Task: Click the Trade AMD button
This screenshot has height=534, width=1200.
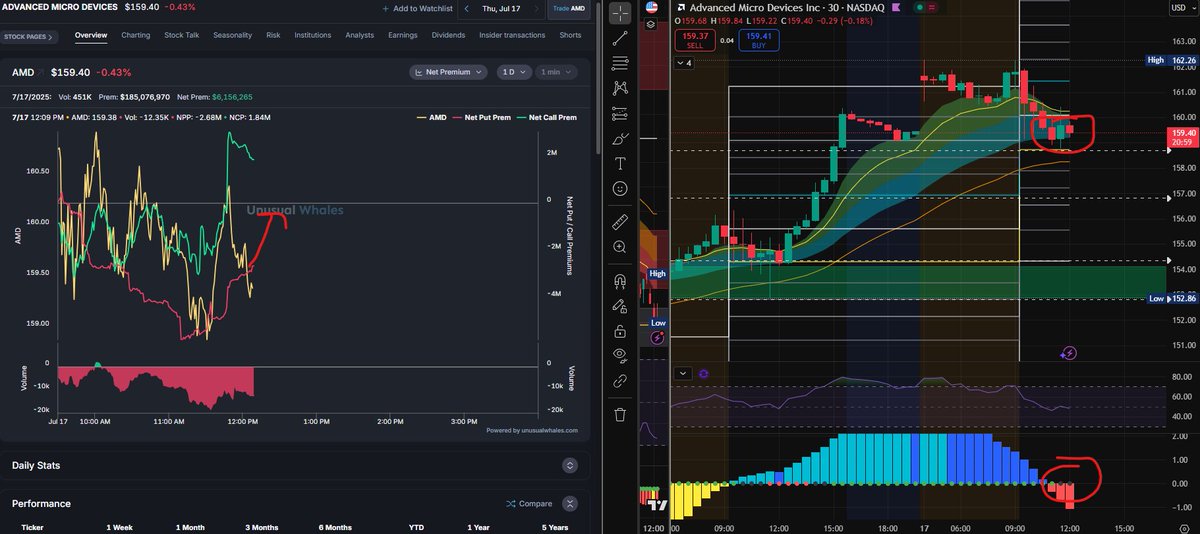Action: (x=569, y=9)
